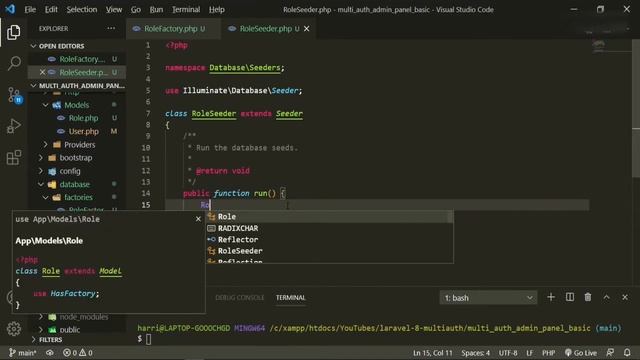Click the editor vertical scrollbar
This screenshot has height=360, width=640.
pos(636,108)
